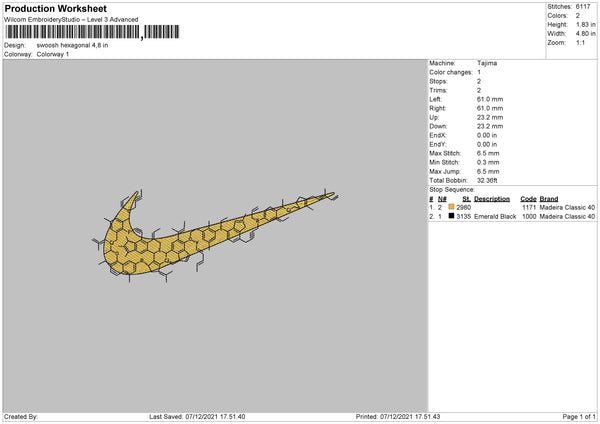600x424 pixels.
Task: Select Max Jump value 6.5 mm
Action: pyautogui.click(x=488, y=172)
